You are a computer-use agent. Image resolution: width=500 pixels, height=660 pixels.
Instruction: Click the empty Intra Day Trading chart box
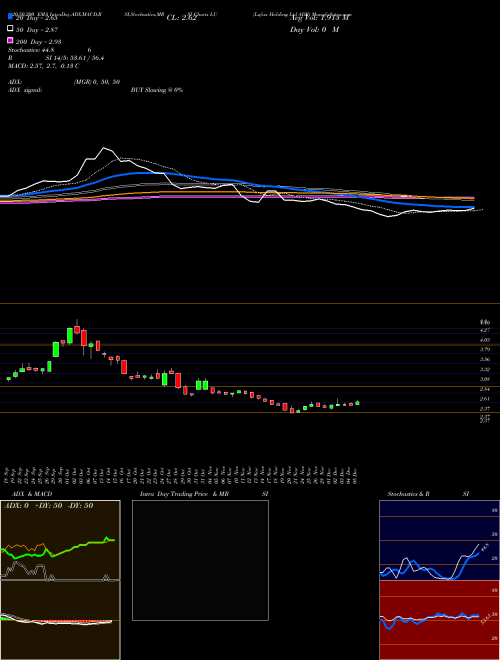click(x=200, y=560)
